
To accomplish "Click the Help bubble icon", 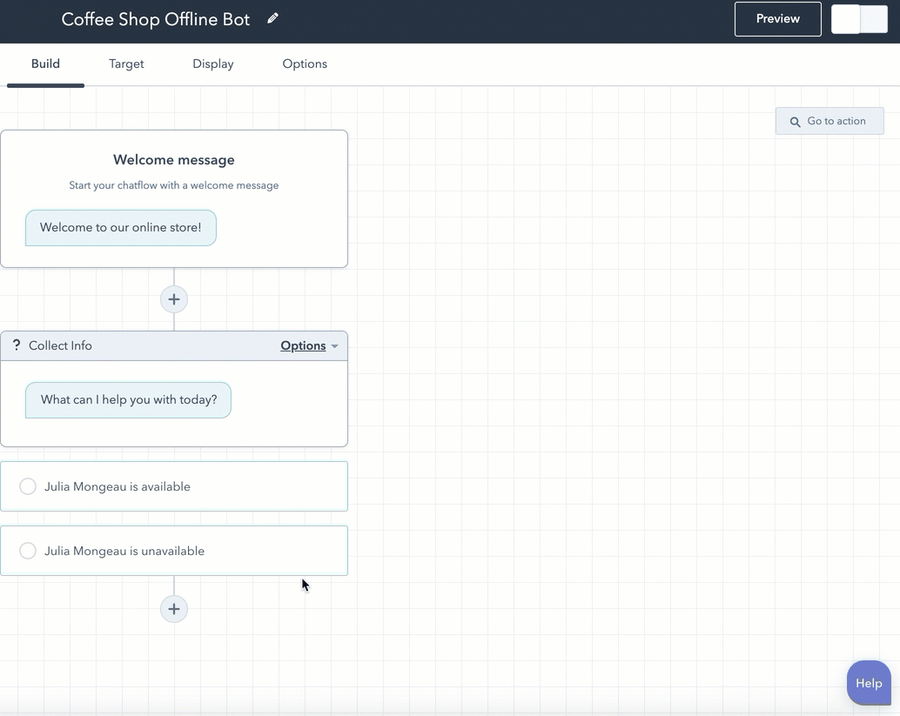I will [867, 683].
